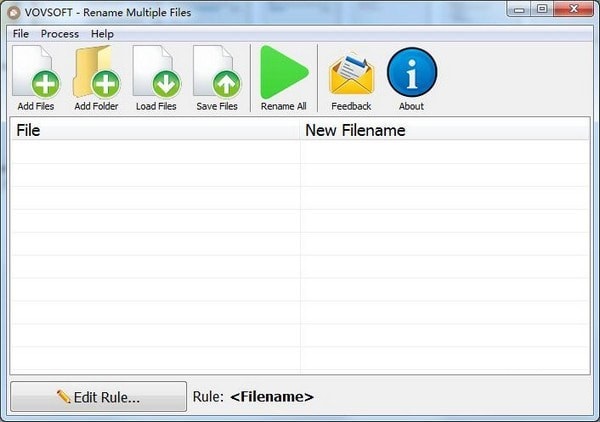Click the Edit Rule... button
The height and width of the screenshot is (422, 600).
click(x=99, y=397)
